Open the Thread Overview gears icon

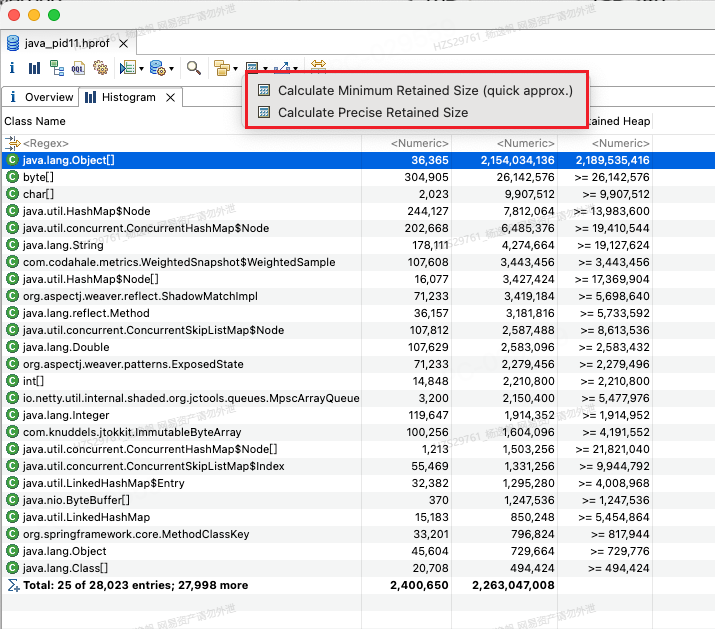[100, 68]
